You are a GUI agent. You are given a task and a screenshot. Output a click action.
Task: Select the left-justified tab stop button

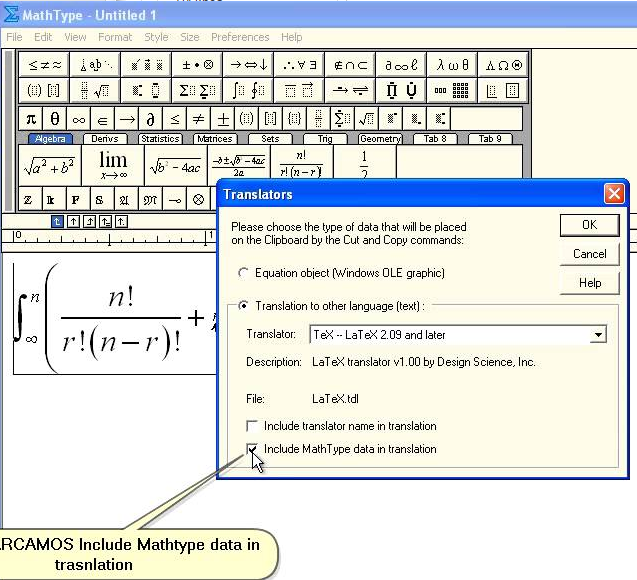pyautogui.click(x=57, y=222)
